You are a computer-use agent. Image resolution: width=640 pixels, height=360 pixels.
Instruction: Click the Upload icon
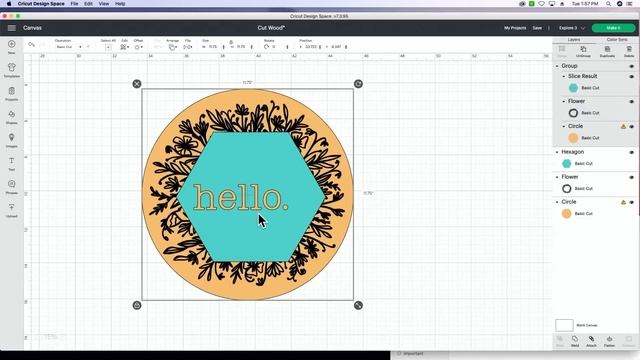11,210
